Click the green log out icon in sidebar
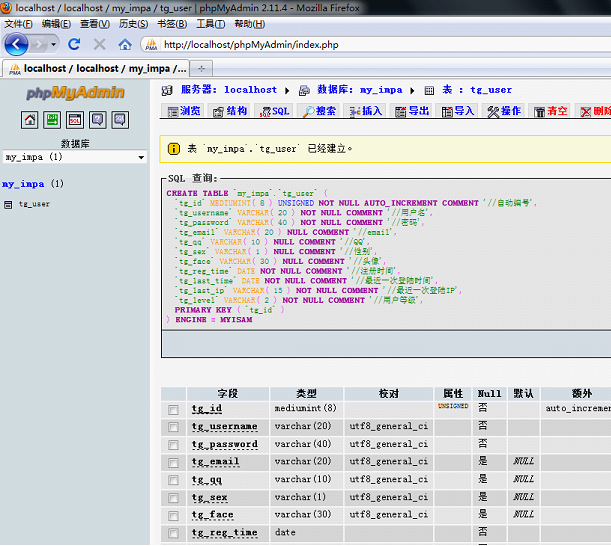Image resolution: width=611 pixels, height=546 pixels. (x=52, y=120)
